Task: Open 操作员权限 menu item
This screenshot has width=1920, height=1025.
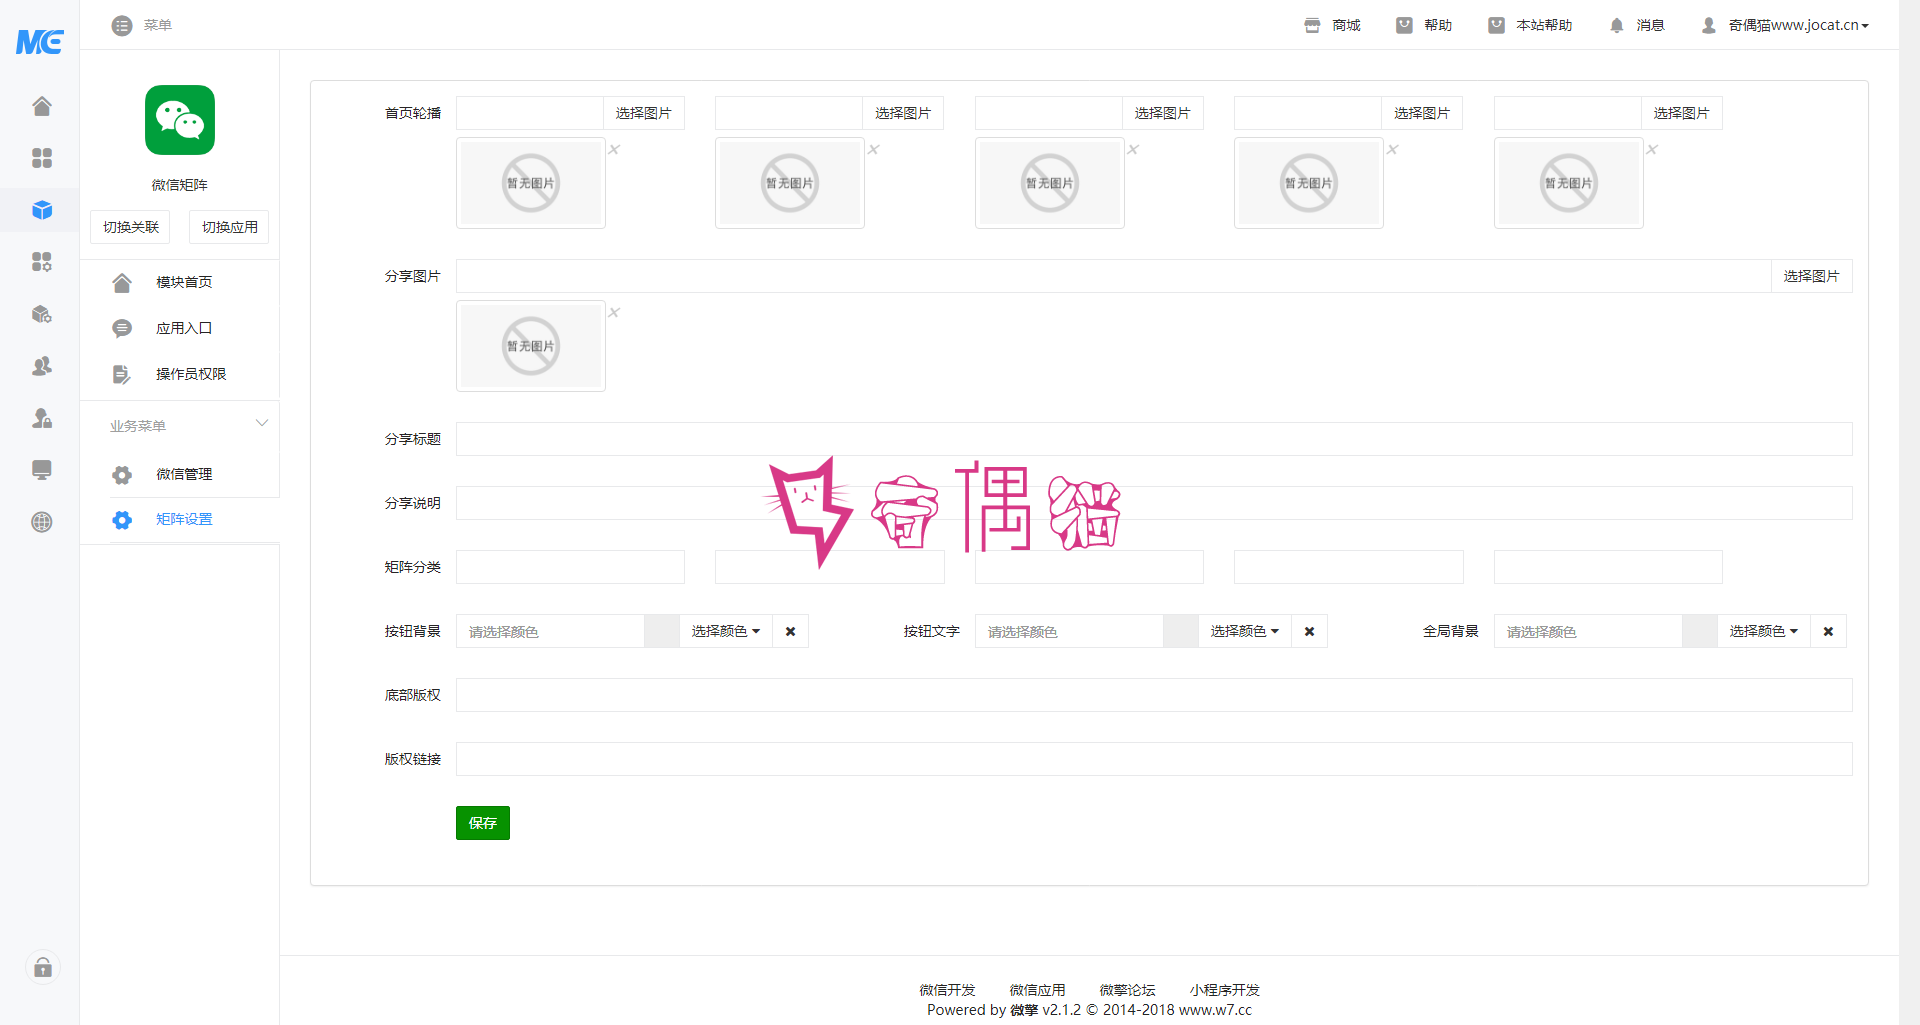Action: pos(191,374)
